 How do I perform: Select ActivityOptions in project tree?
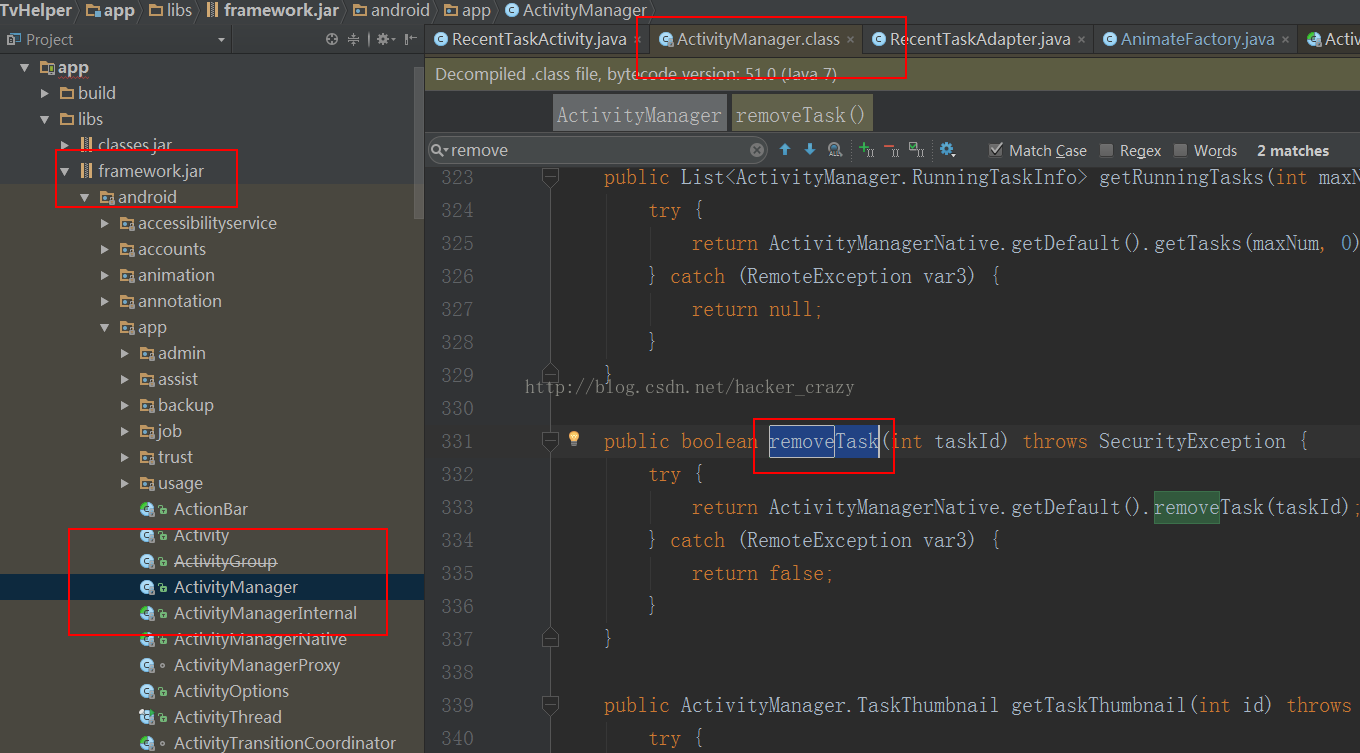[231, 691]
